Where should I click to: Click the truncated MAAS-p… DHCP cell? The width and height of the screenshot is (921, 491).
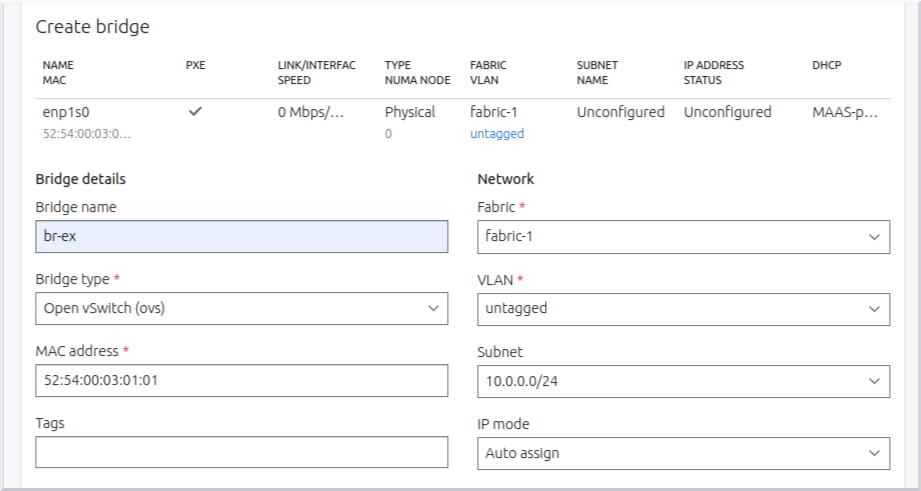(x=845, y=112)
